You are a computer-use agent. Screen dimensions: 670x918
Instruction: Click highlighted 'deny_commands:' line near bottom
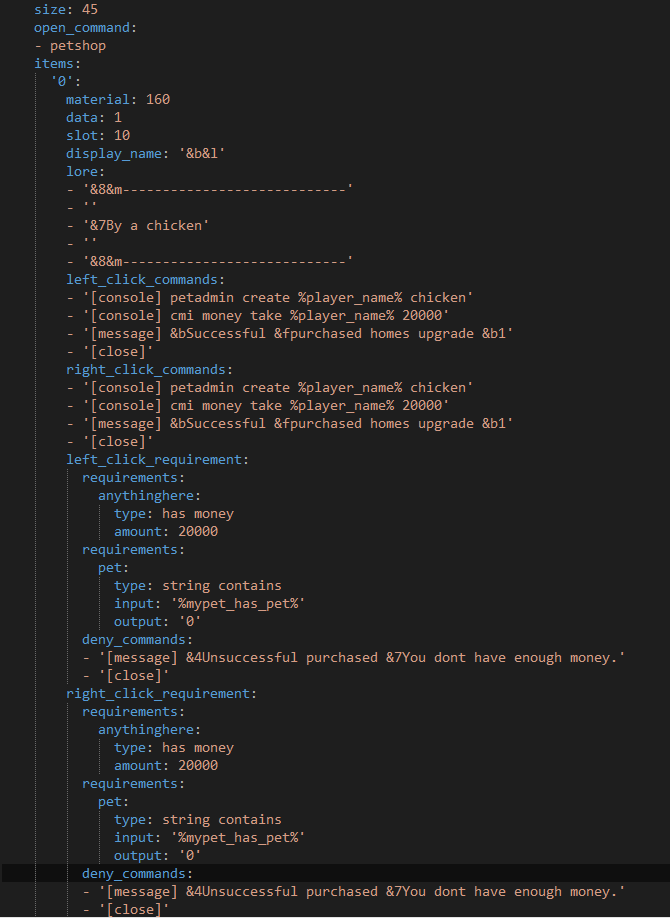tap(137, 873)
